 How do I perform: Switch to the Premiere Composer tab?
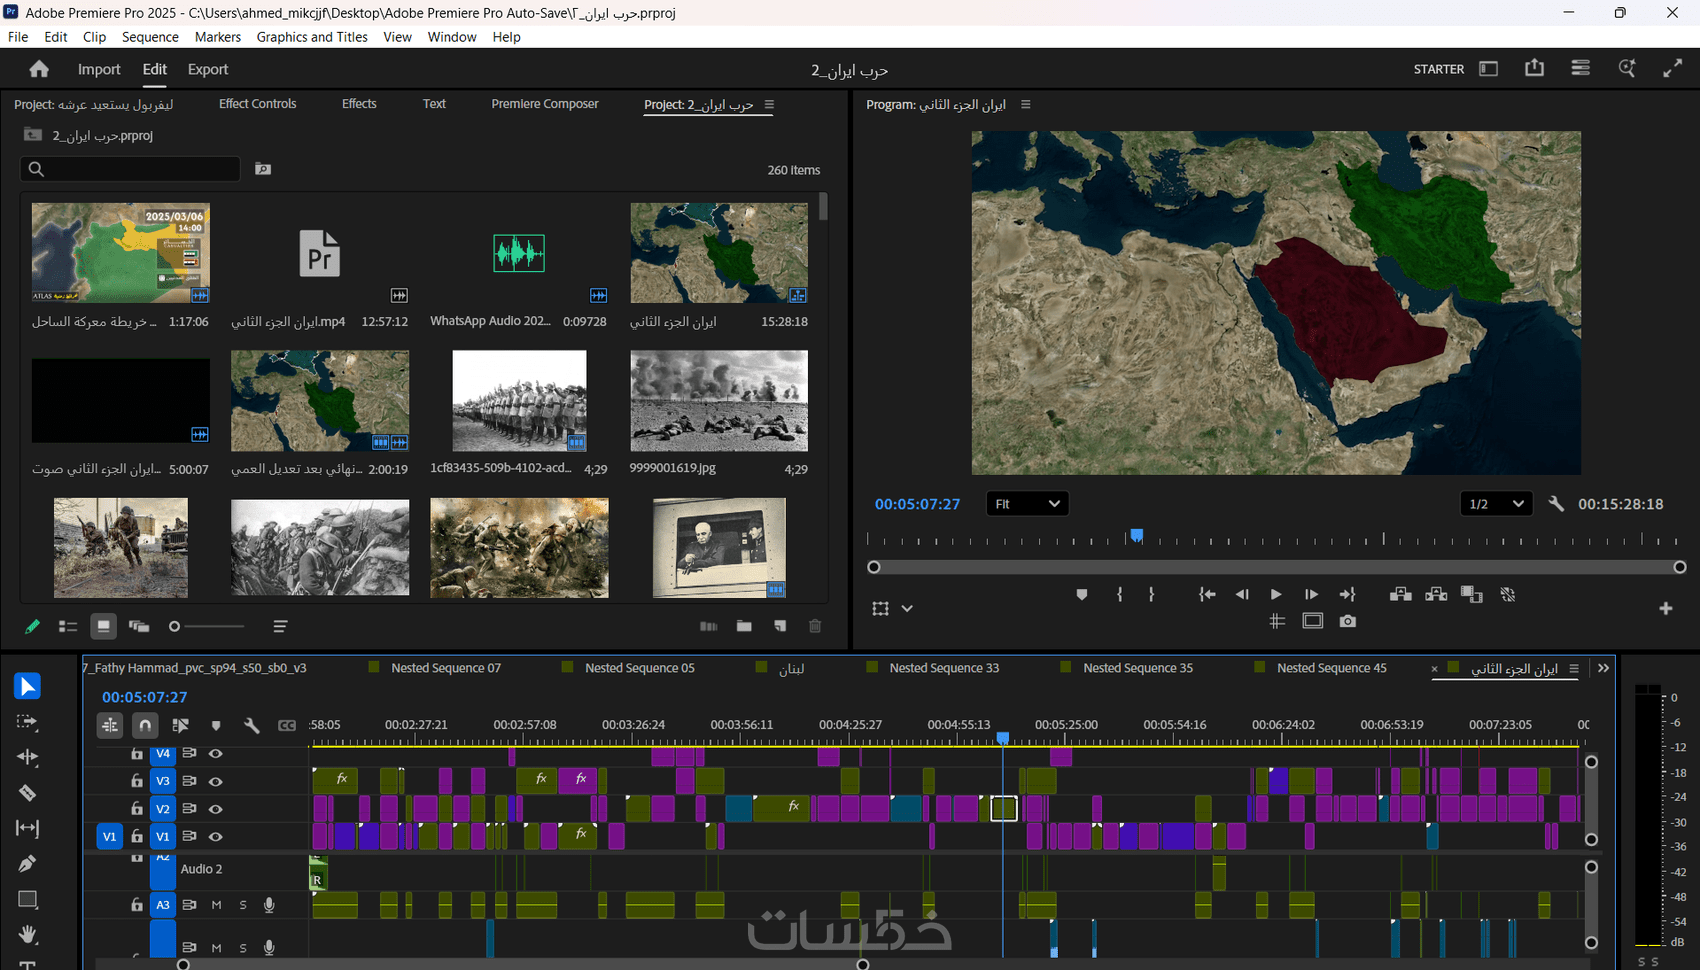(545, 104)
